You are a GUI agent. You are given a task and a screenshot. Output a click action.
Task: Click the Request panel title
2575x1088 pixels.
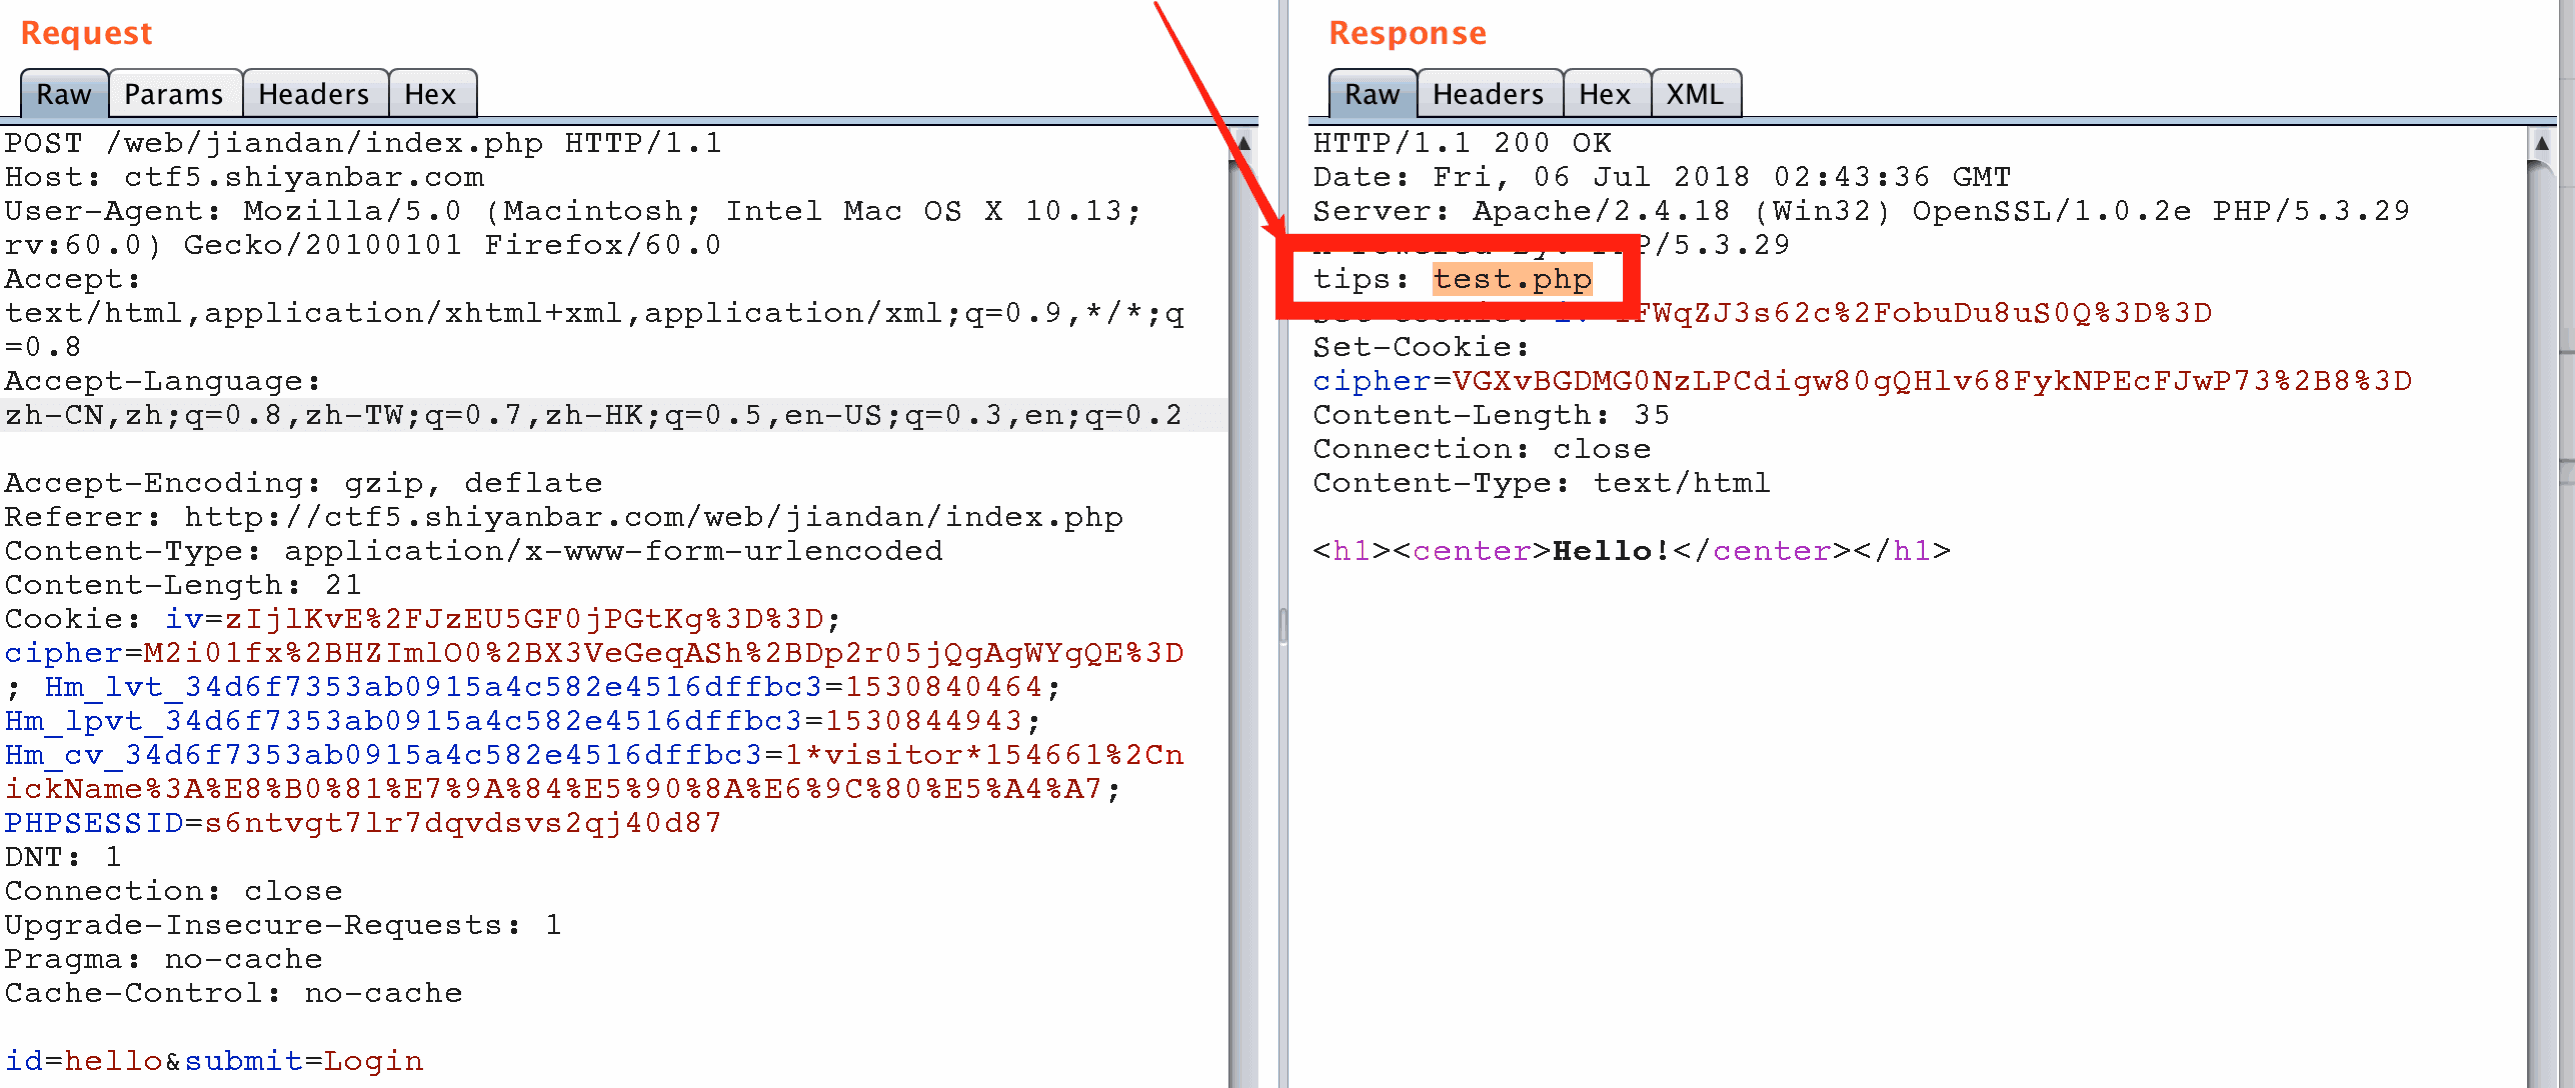[86, 33]
